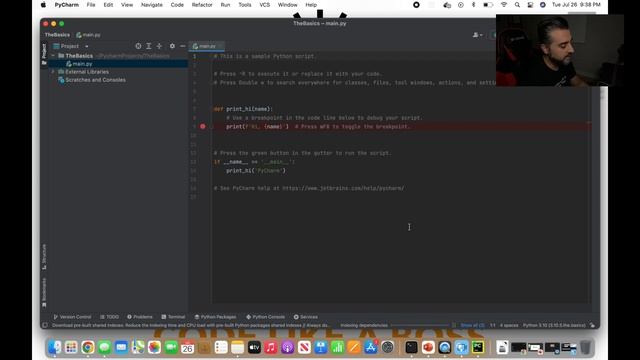The height and width of the screenshot is (360, 640).
Task: Select opened file locator icon in Project panel
Action: coord(138,46)
